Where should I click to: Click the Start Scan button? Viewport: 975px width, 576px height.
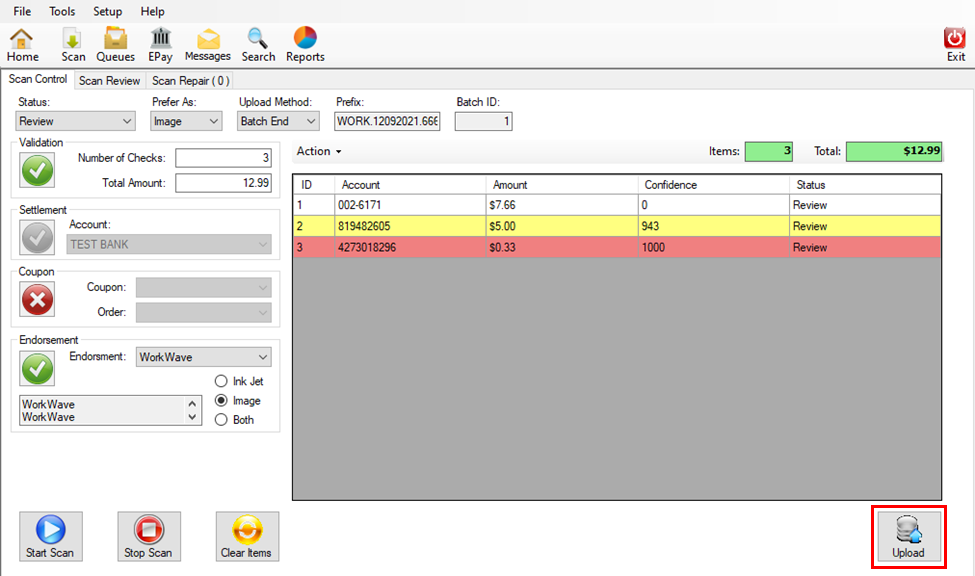tap(50, 536)
